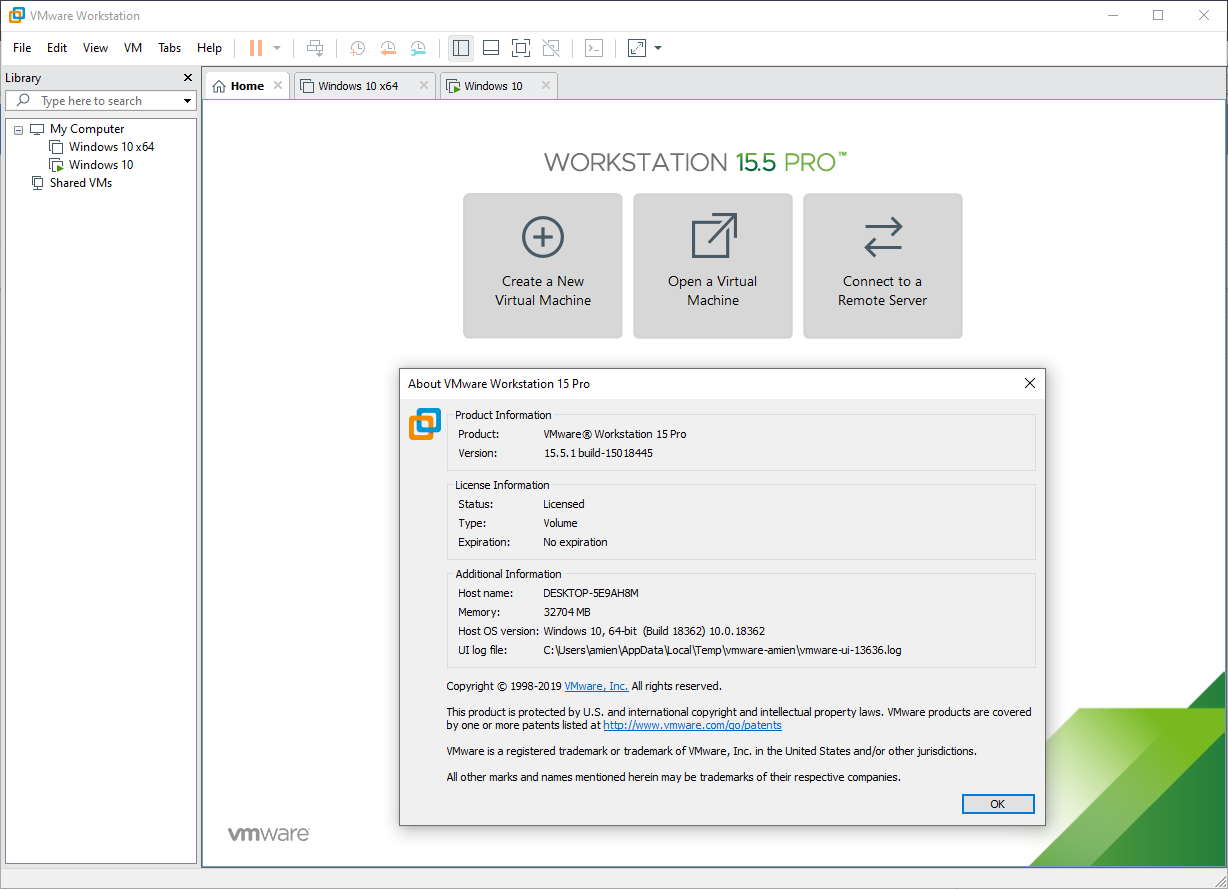Click the Host OS version value
This screenshot has width=1228, height=889.
click(x=654, y=631)
